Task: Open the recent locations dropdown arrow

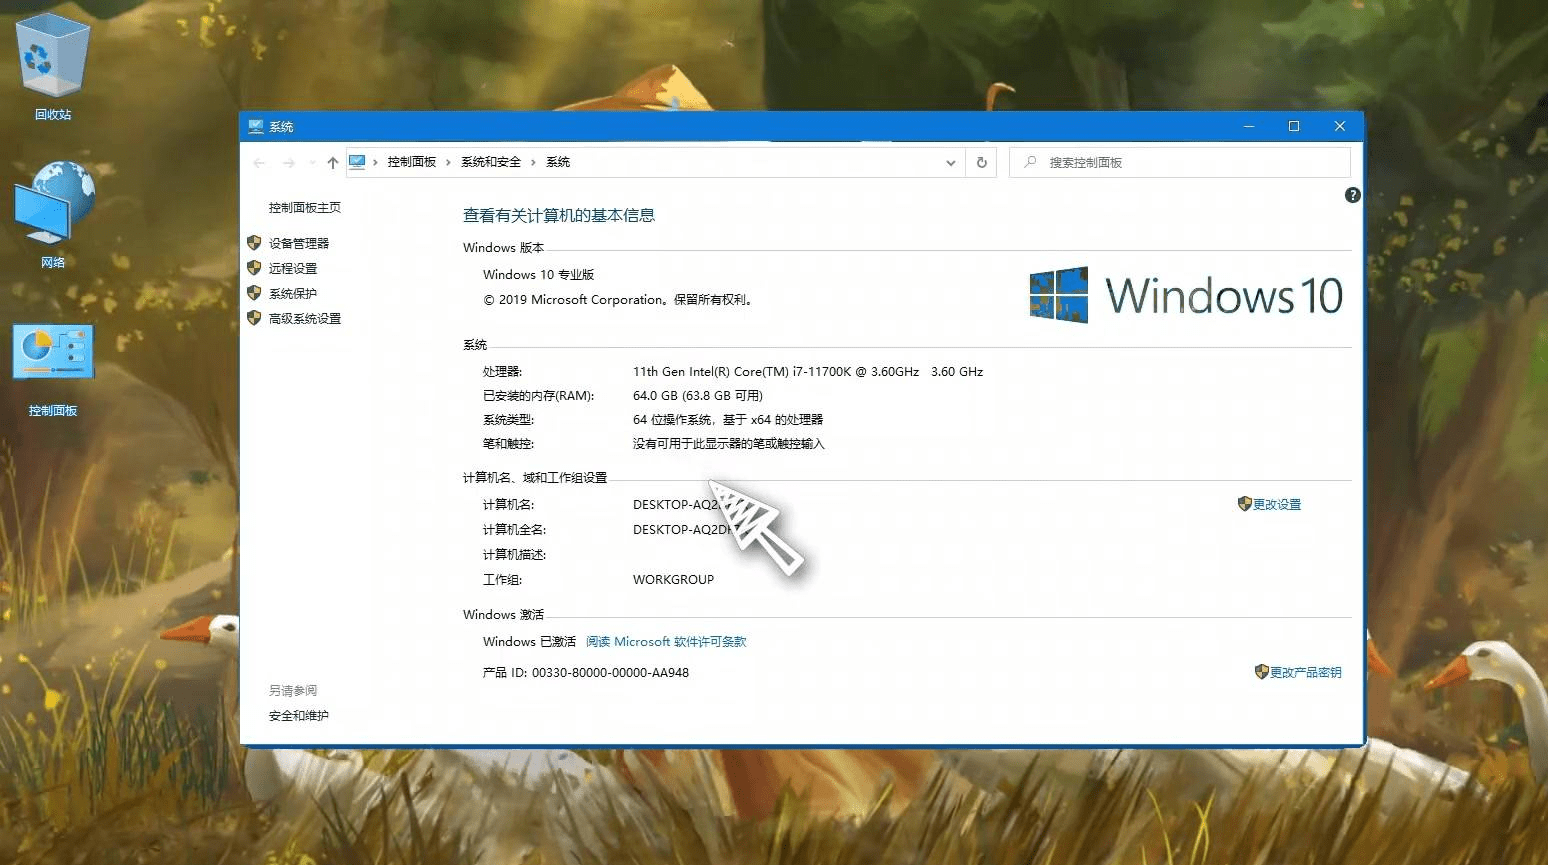Action: [x=312, y=162]
